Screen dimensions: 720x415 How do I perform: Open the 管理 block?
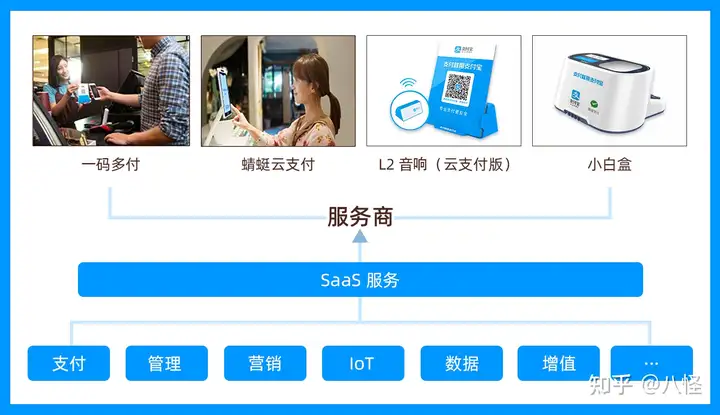click(167, 363)
